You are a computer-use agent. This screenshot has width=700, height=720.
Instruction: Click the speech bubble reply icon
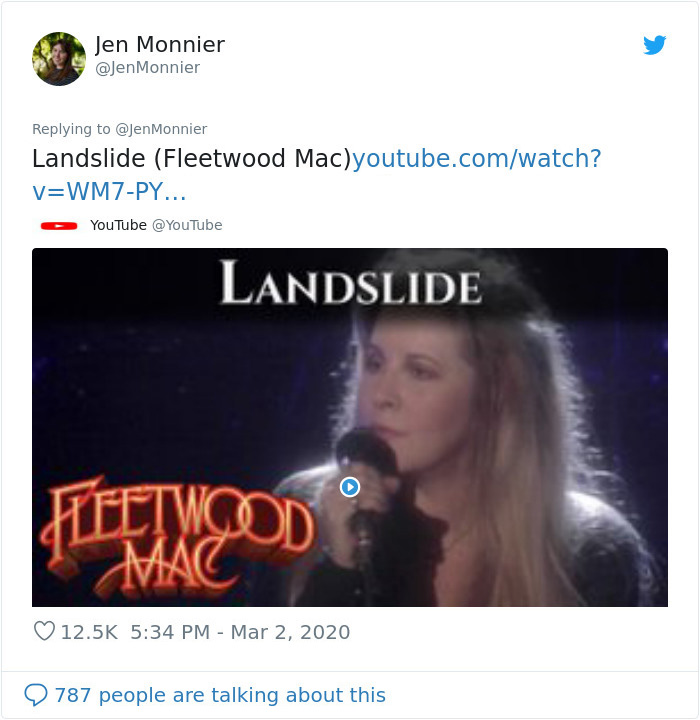click(35, 695)
